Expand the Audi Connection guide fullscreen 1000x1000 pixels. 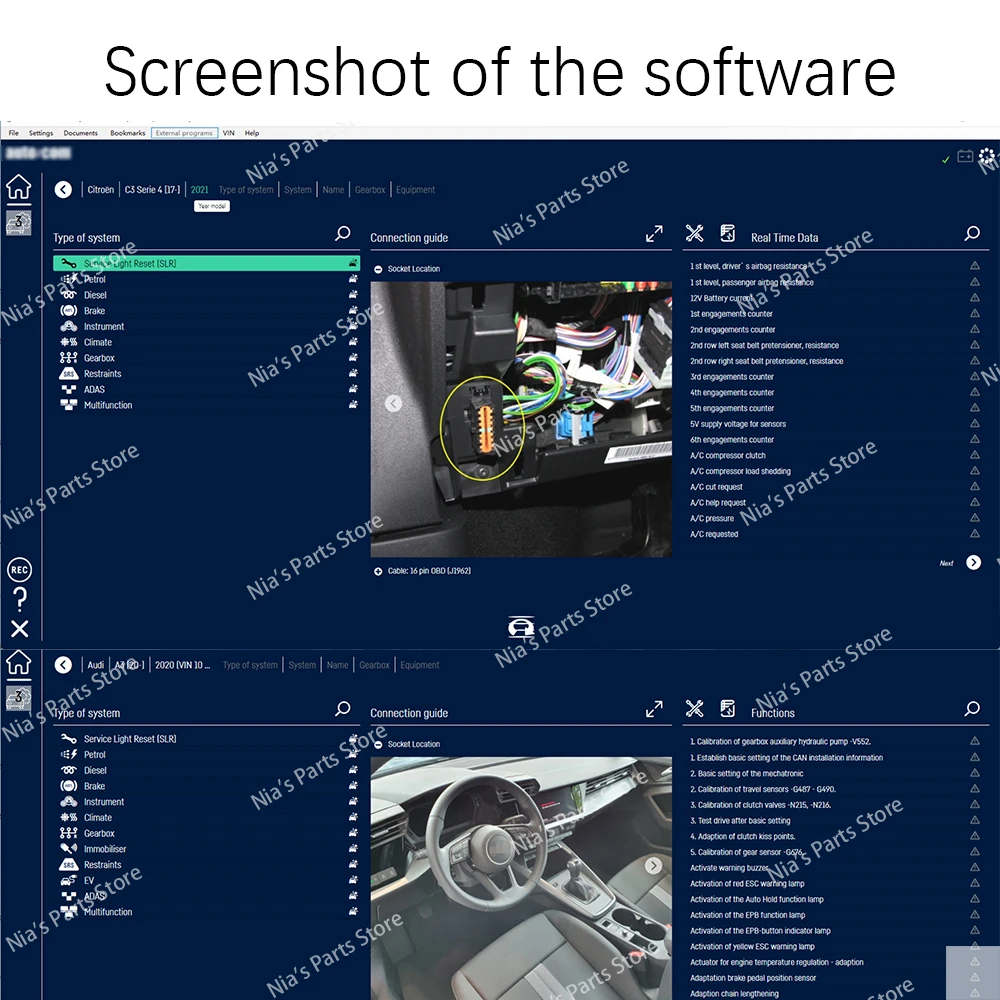(x=654, y=709)
